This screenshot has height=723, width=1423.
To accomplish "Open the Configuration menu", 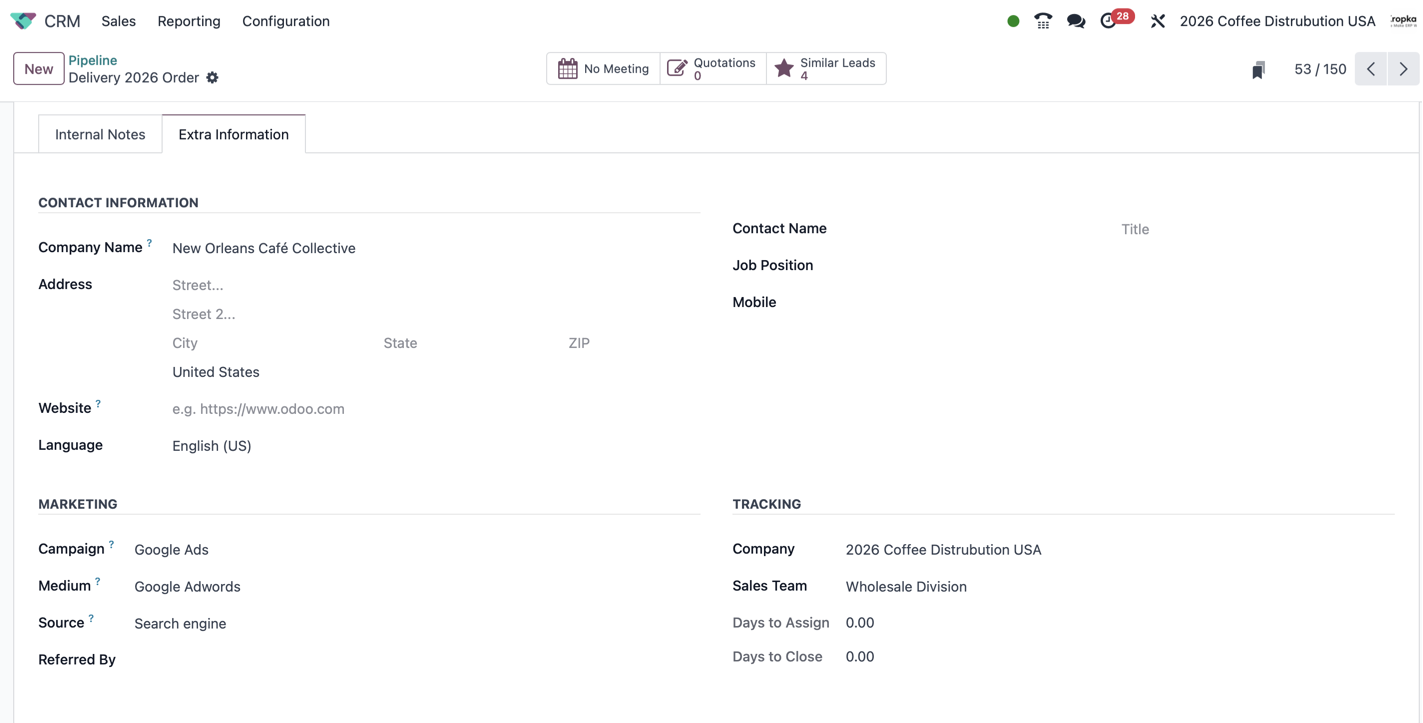I will coord(286,21).
